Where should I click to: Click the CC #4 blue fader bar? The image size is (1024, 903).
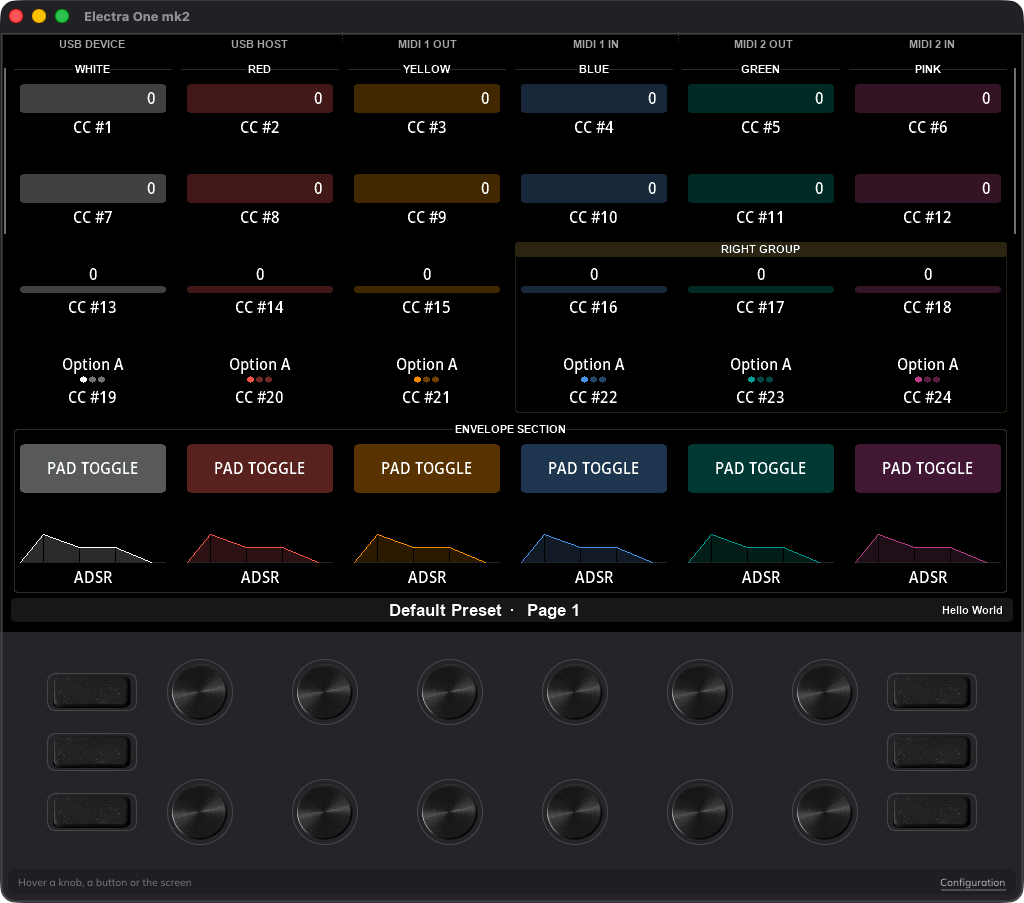594,99
